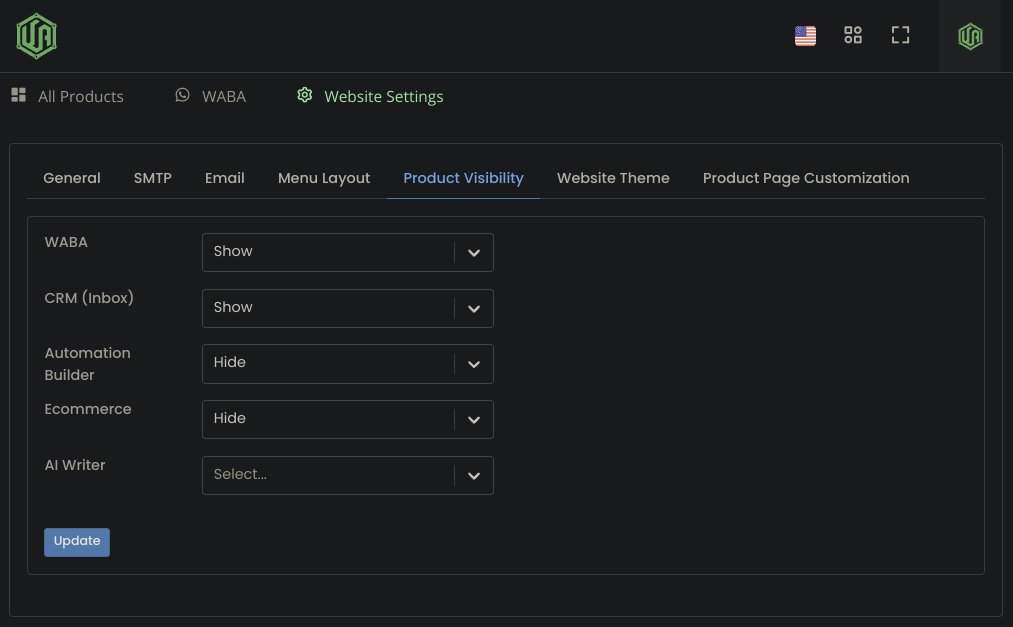Enter fullscreen using the expand icon
The width and height of the screenshot is (1013, 627).
click(900, 35)
